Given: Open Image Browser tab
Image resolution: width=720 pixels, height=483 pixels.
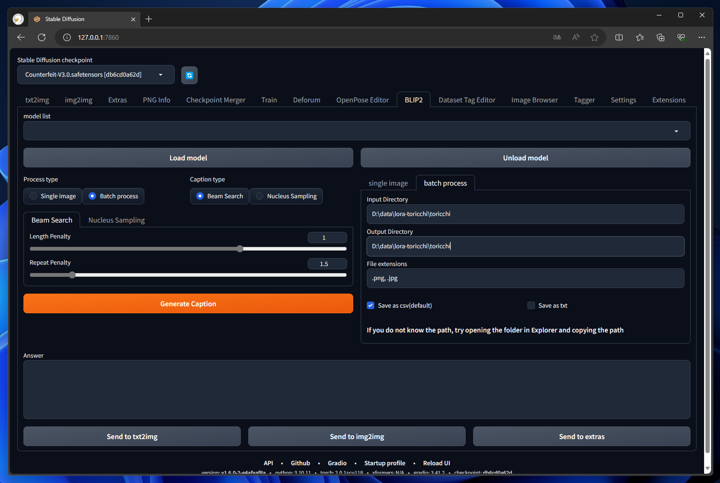Looking at the screenshot, I should pyautogui.click(x=534, y=100).
